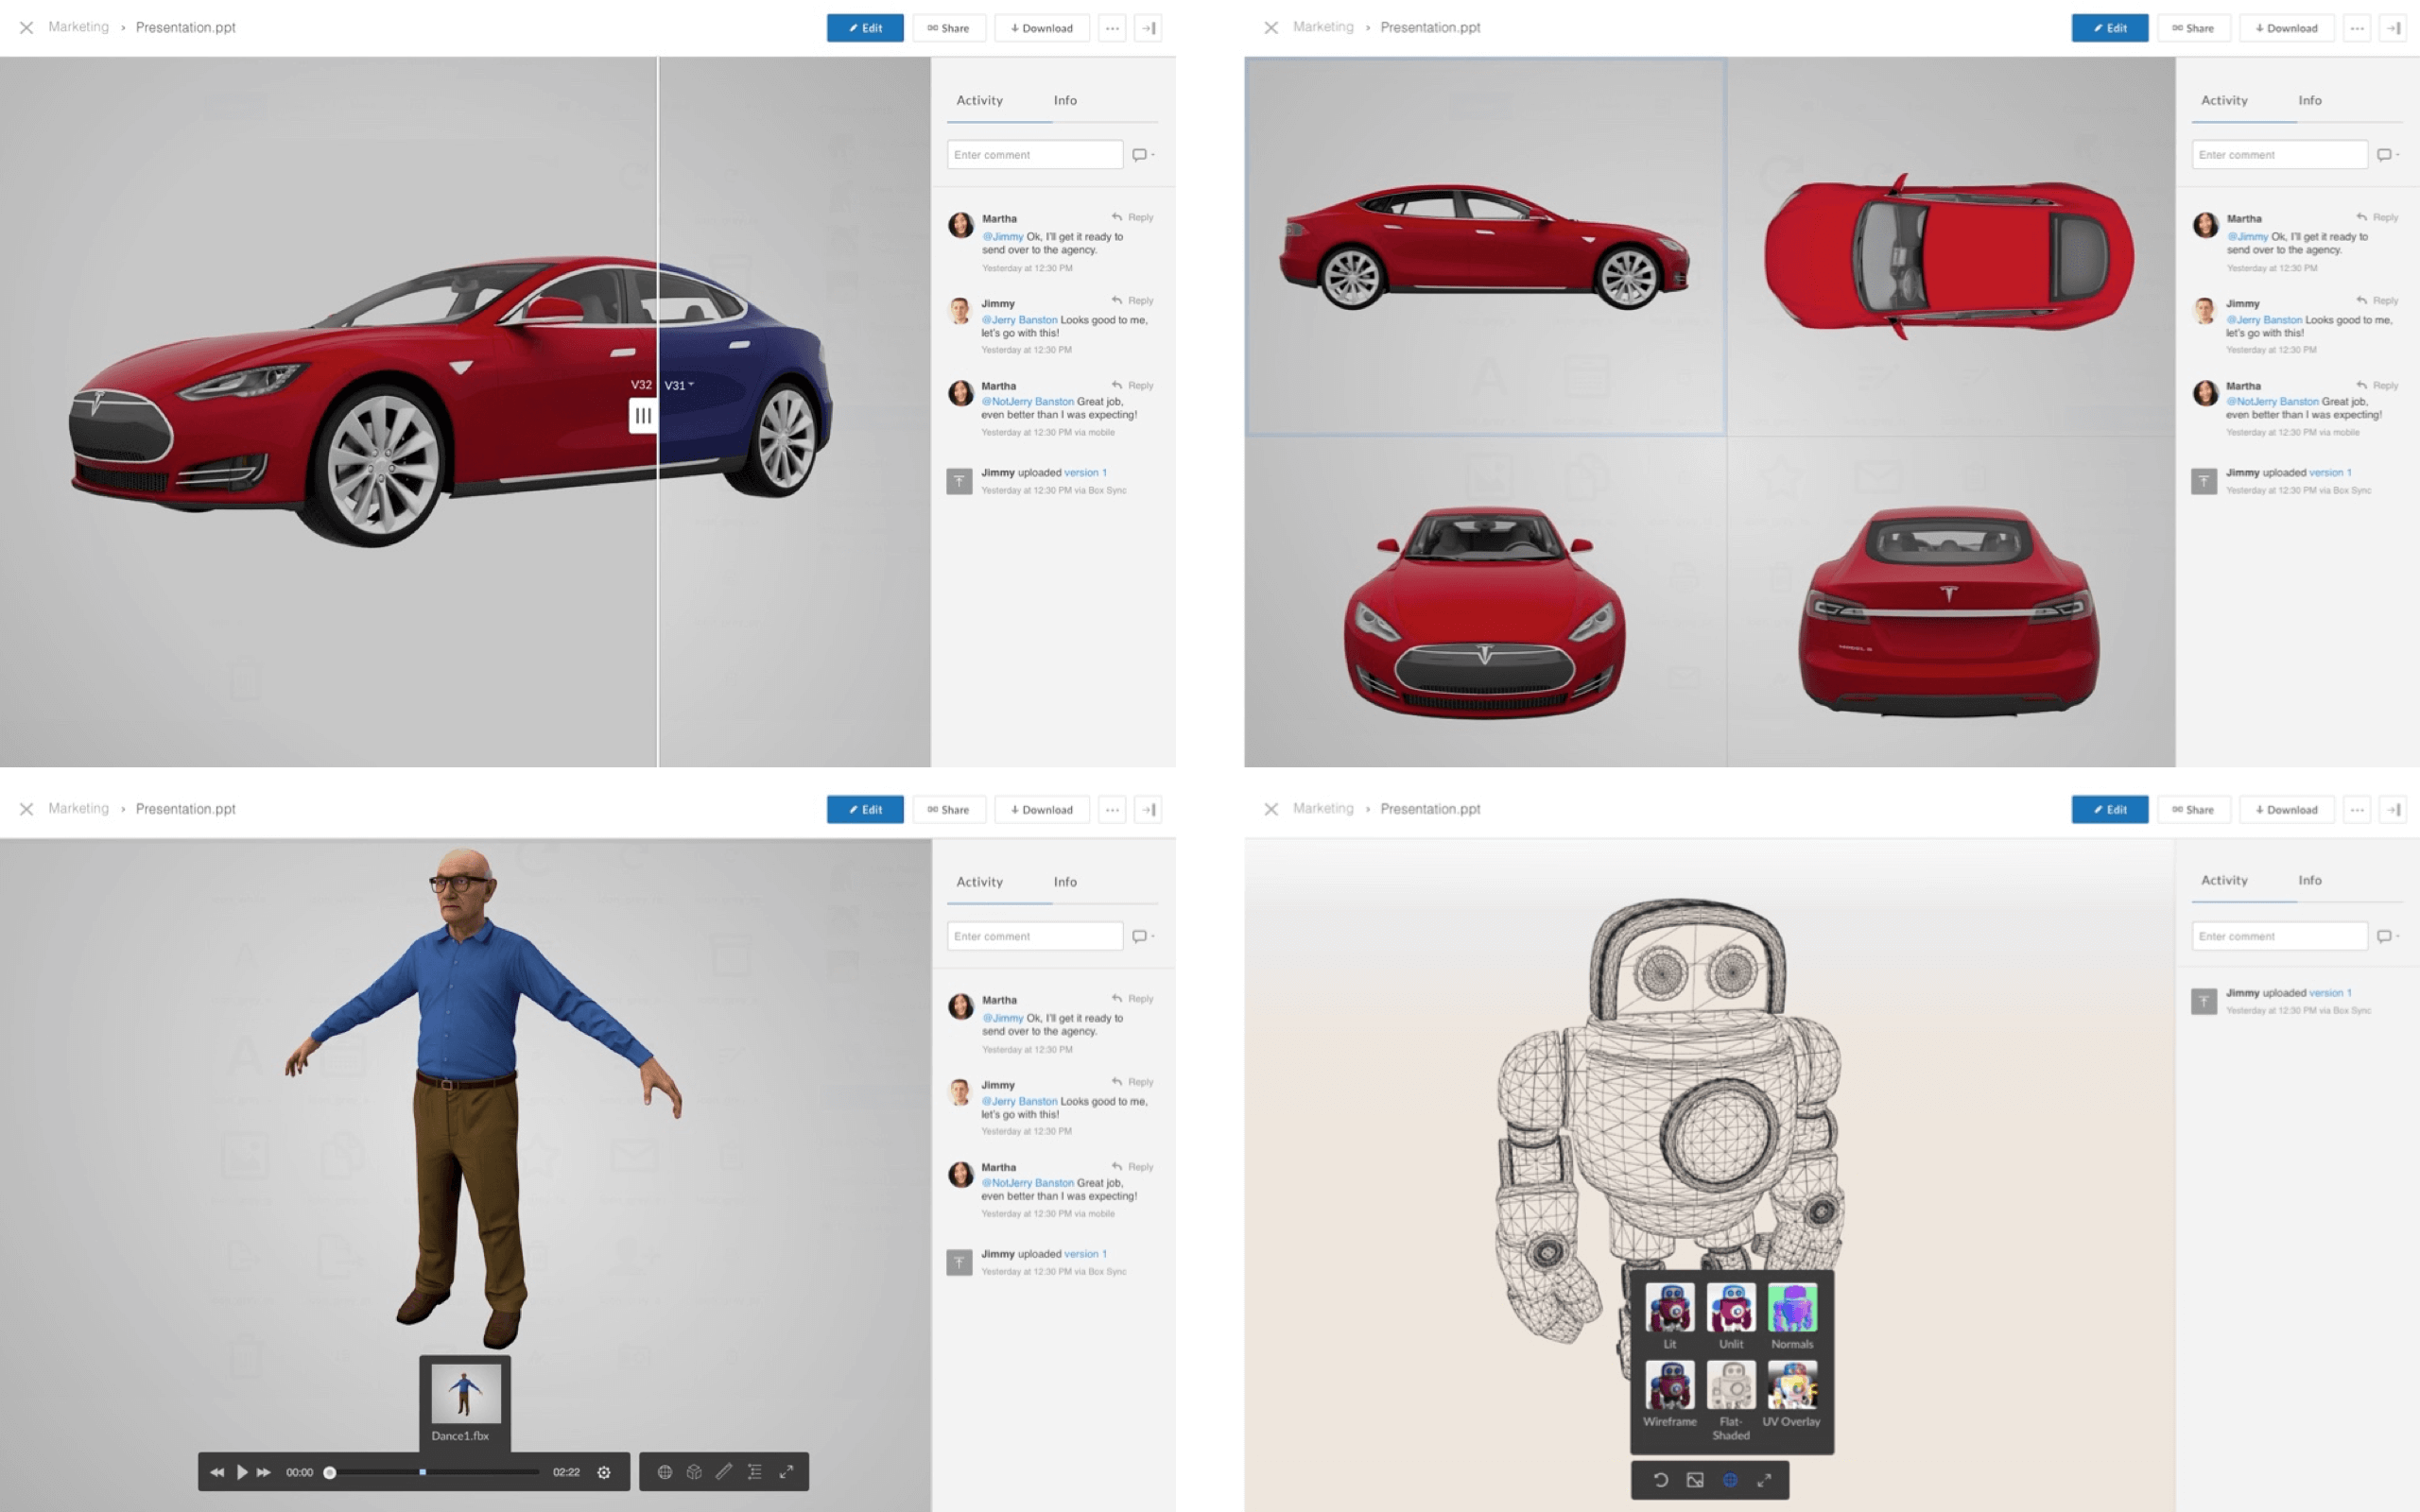The image size is (2420, 1512).
Task: Focus comment field in wireframe robot window
Action: click(x=2280, y=936)
